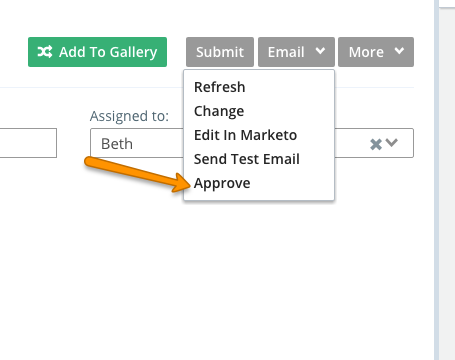This screenshot has height=360, width=455.
Task: Open the Assigned to dropdown arrow
Action: point(392,143)
